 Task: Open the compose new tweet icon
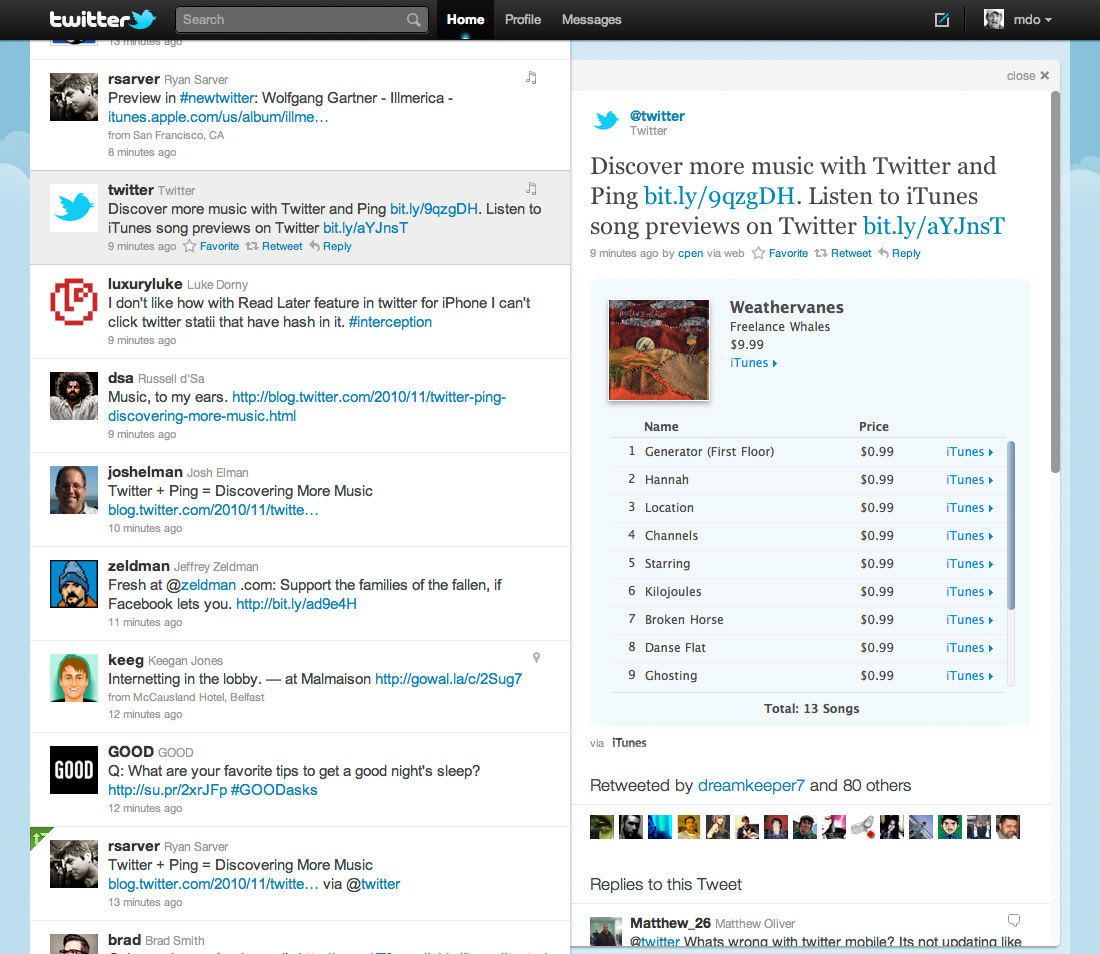tap(941, 19)
